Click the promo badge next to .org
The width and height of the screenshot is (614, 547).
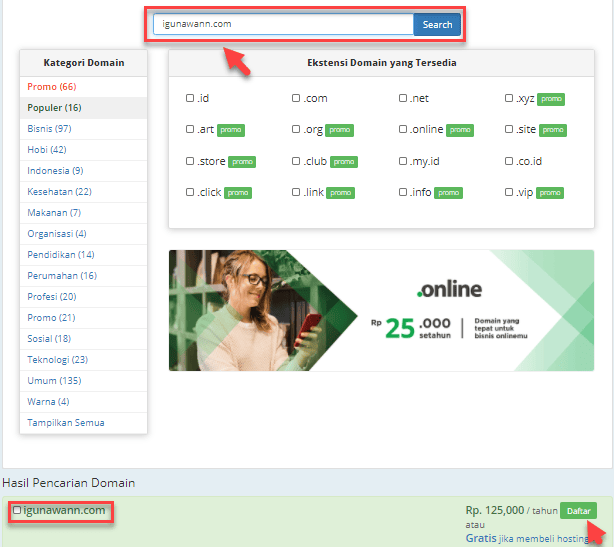340,130
